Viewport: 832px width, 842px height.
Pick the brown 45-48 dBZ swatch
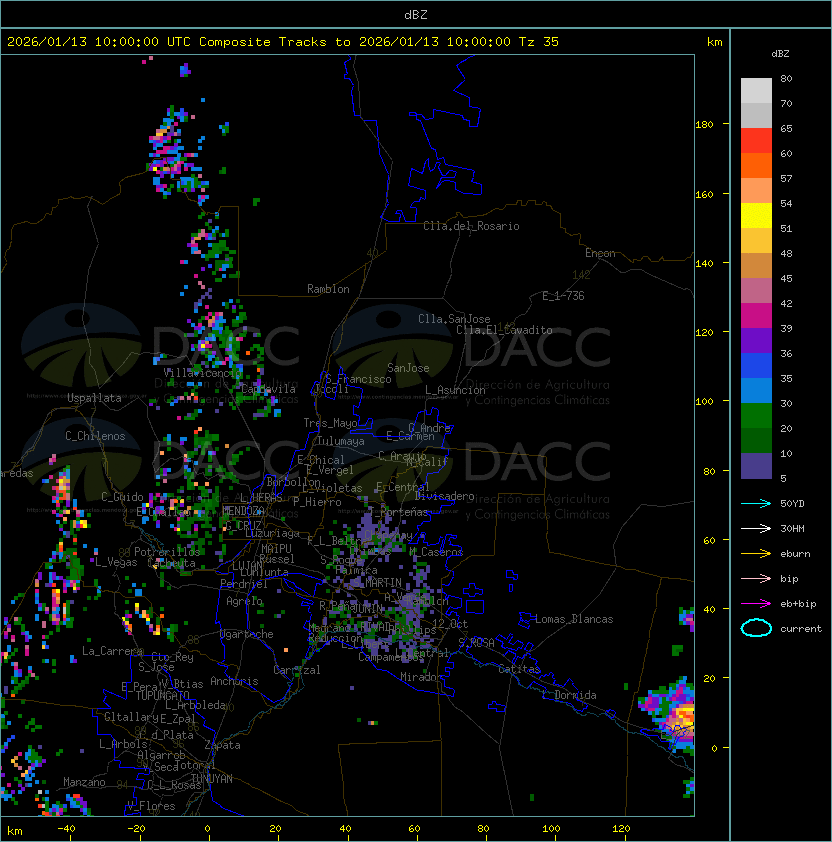(x=756, y=266)
